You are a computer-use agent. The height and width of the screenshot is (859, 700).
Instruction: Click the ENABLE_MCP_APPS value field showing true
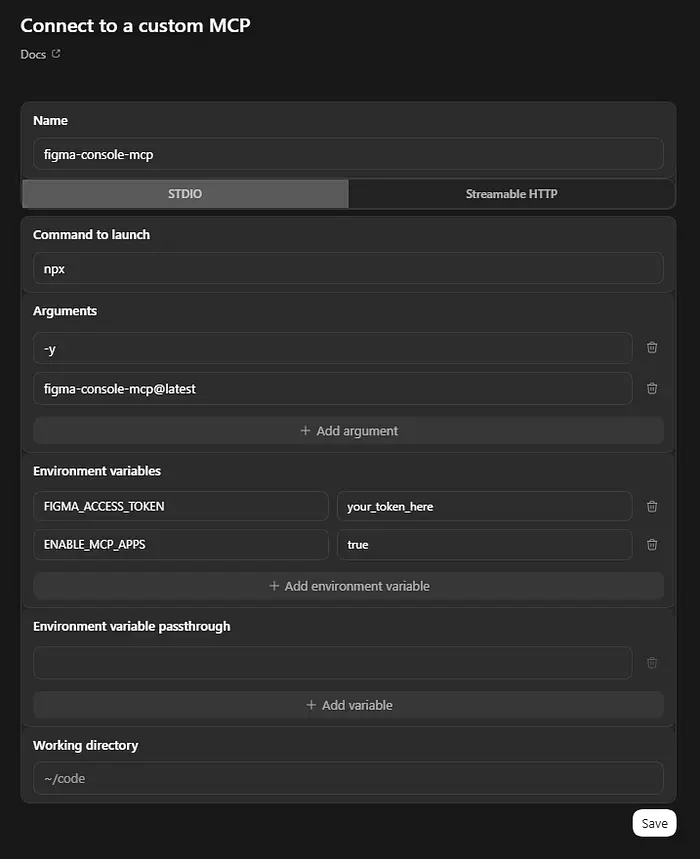click(x=484, y=545)
